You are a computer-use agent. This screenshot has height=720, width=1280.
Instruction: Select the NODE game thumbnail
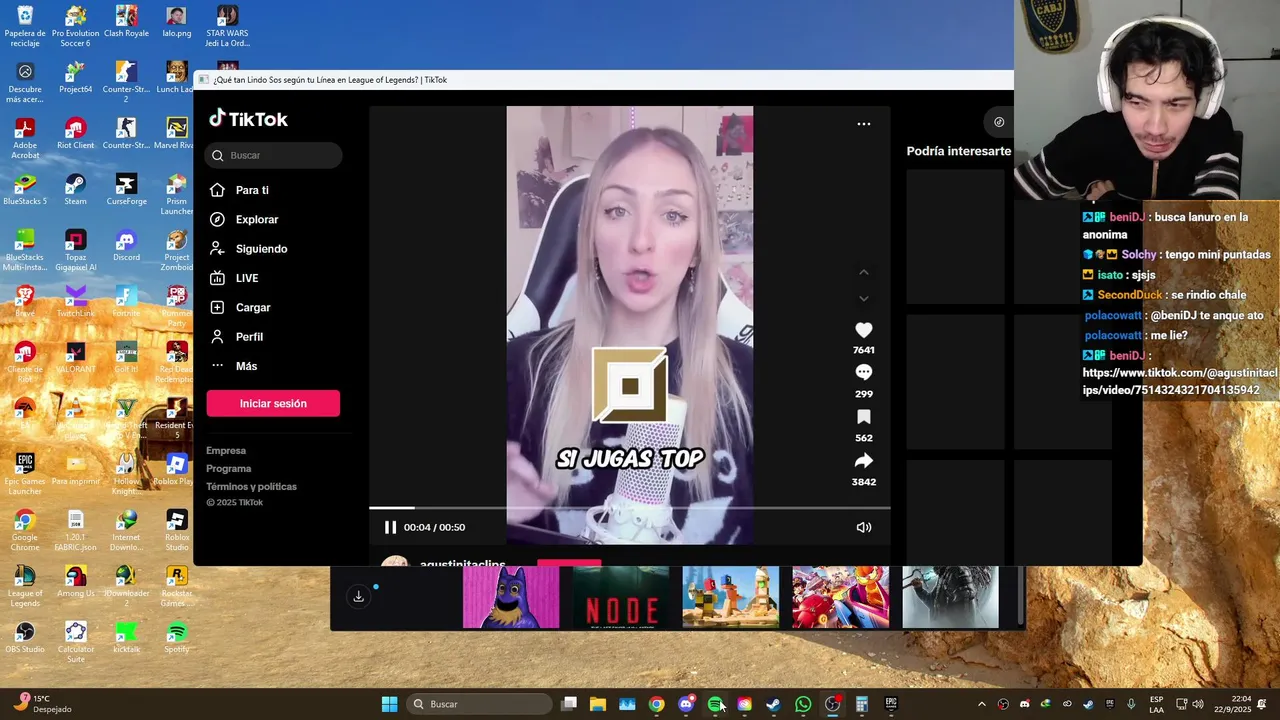[x=621, y=598]
